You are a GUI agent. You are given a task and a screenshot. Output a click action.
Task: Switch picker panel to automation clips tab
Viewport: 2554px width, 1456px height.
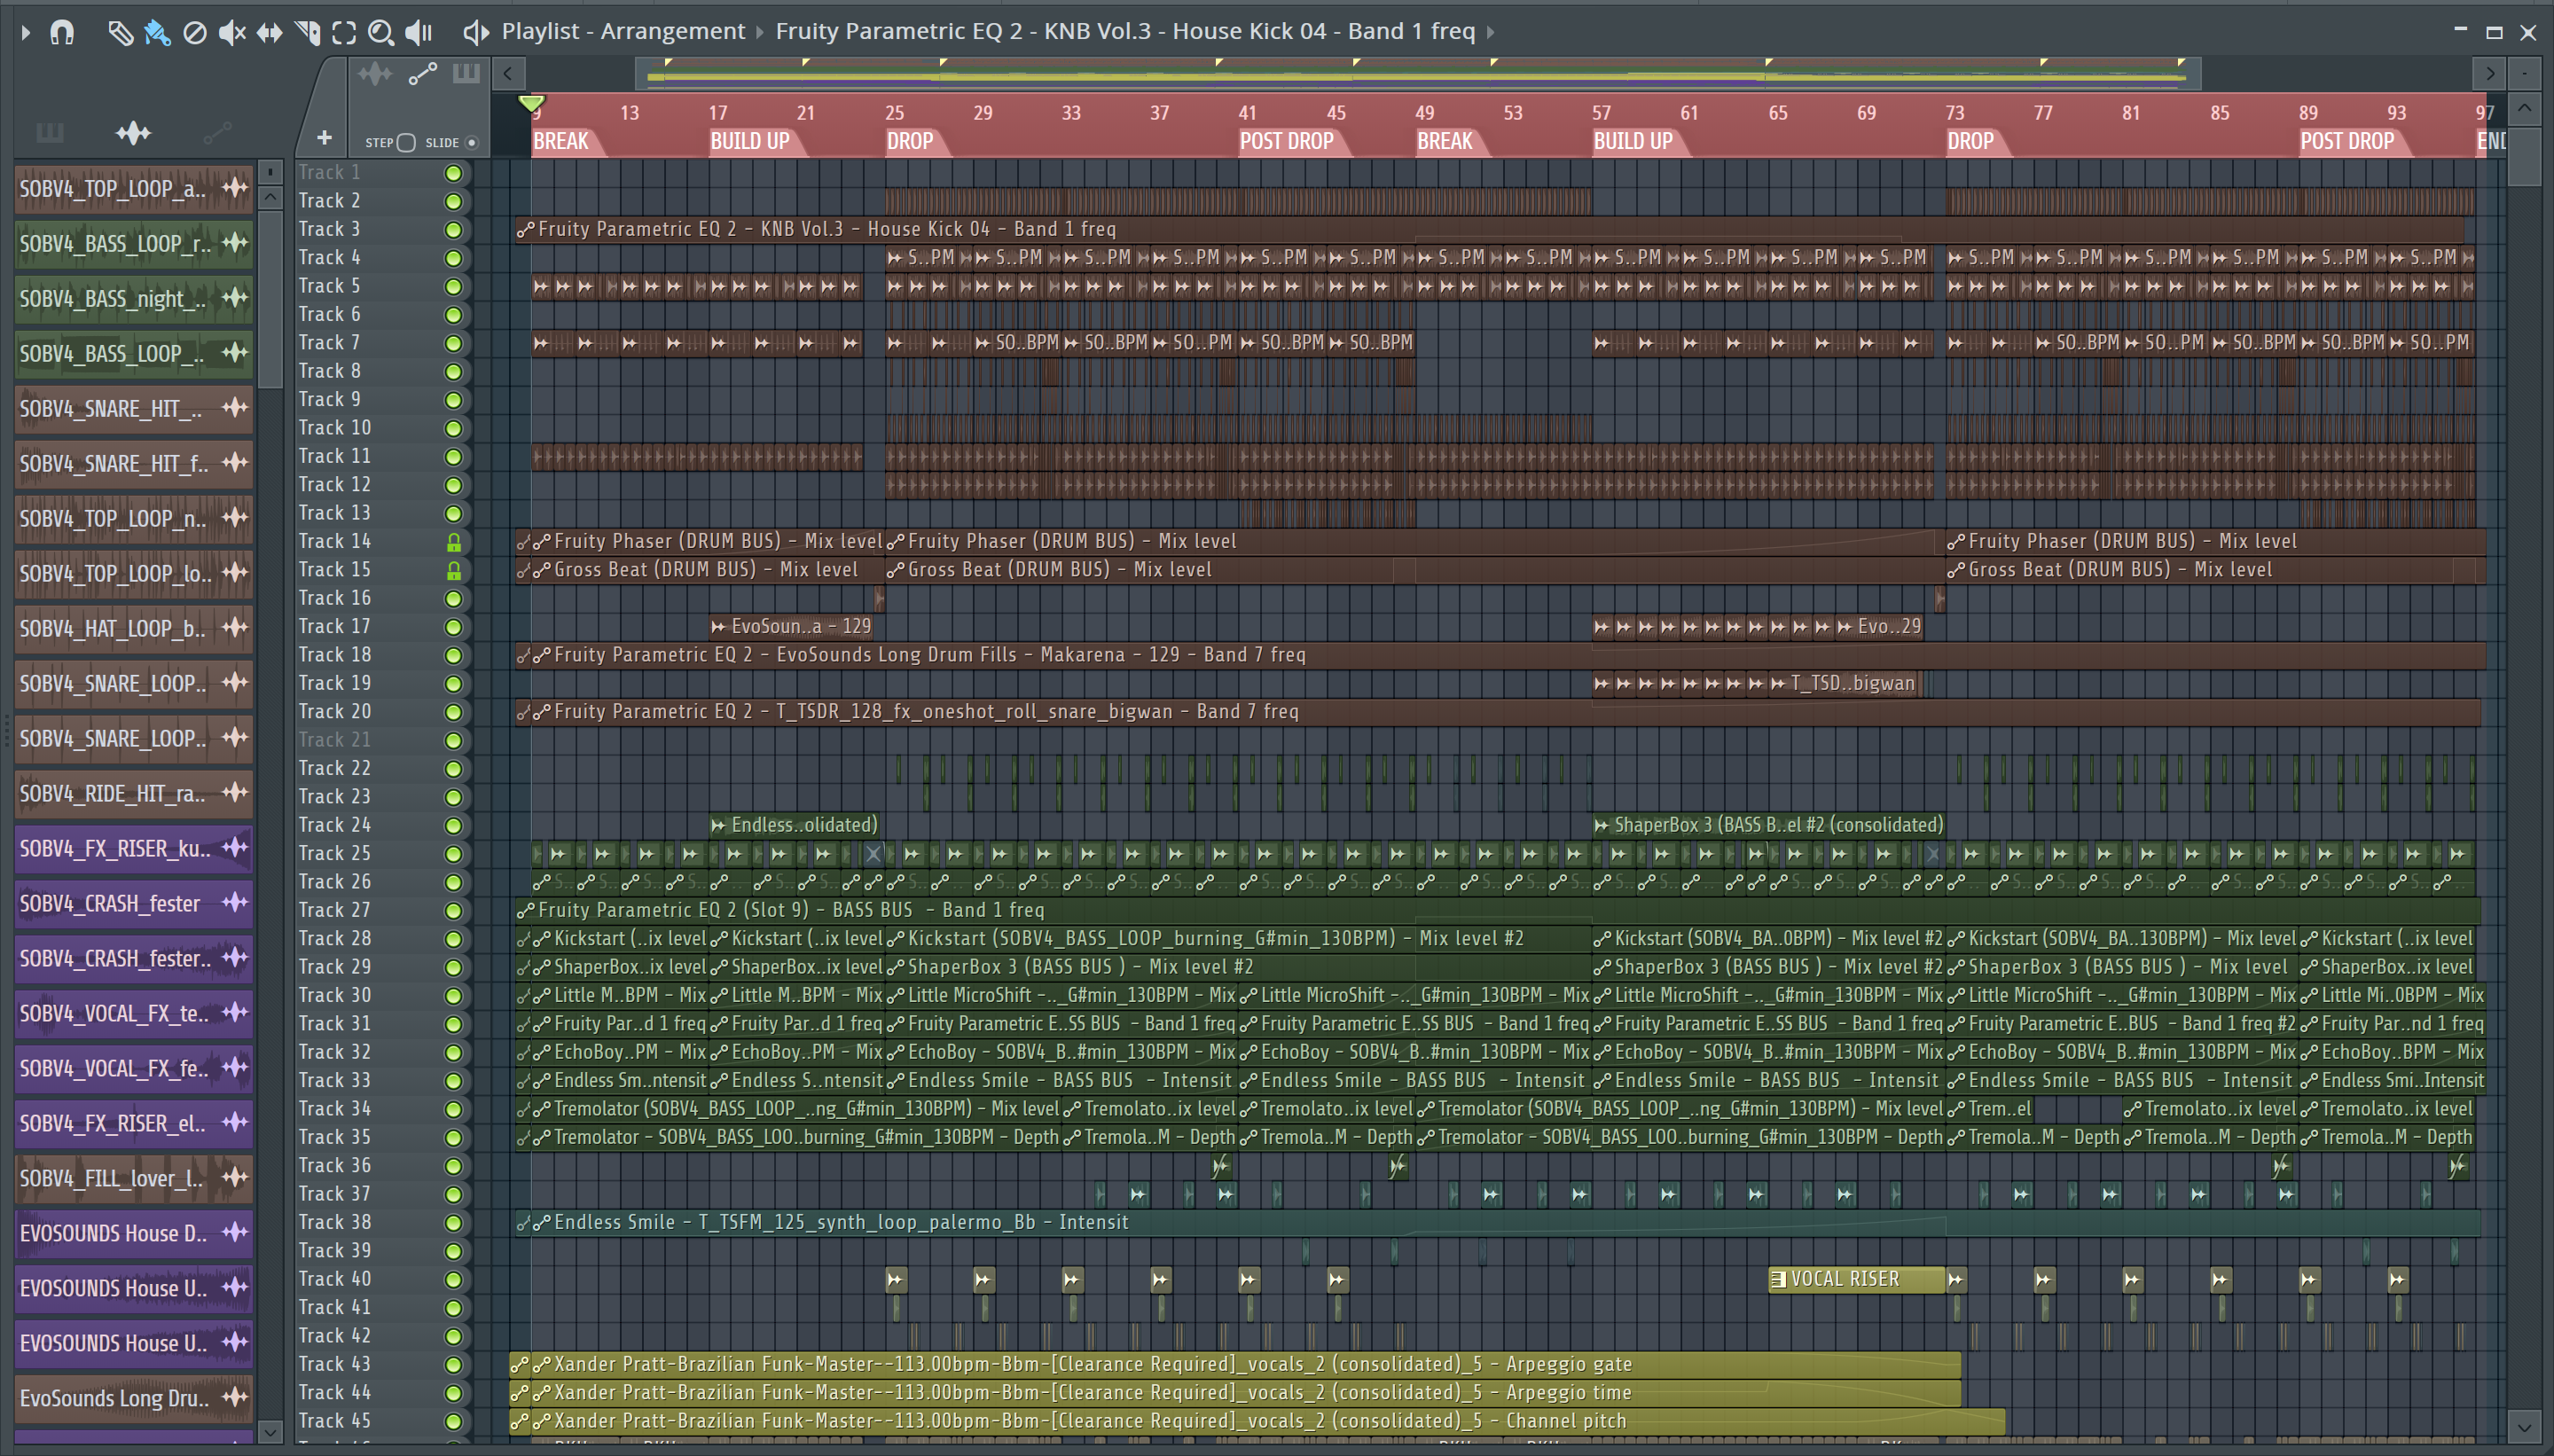pos(218,132)
